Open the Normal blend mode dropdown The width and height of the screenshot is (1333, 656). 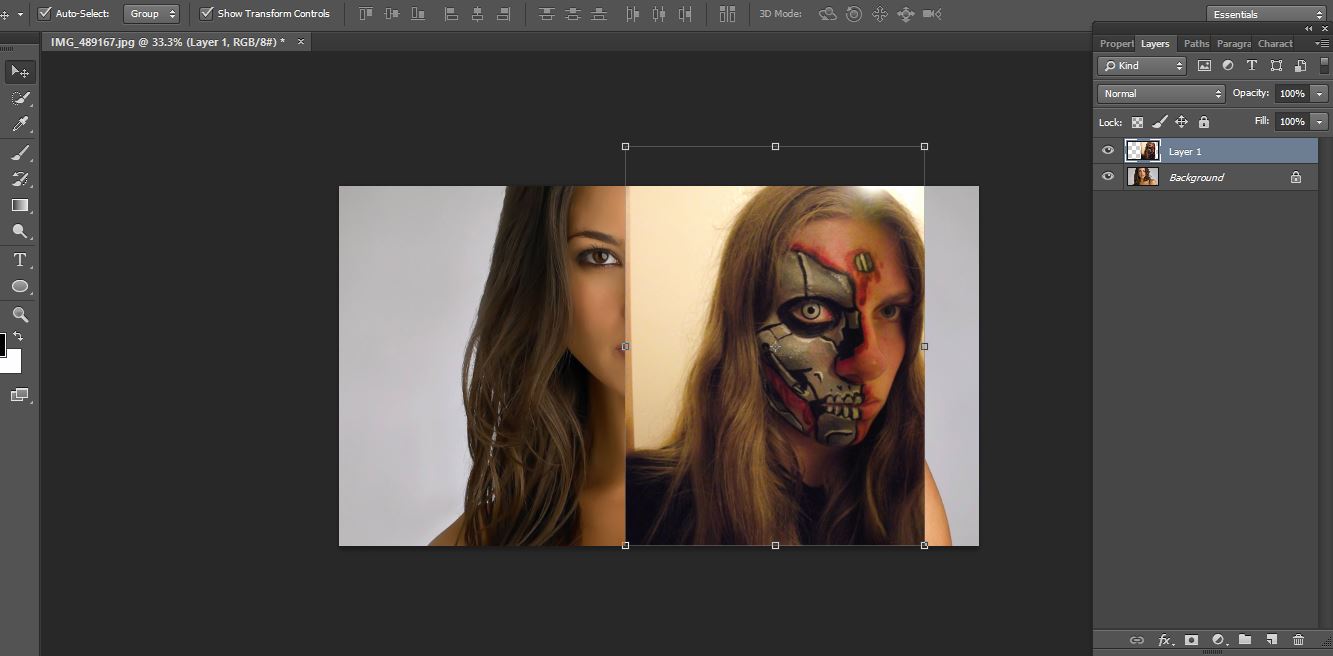point(1161,93)
